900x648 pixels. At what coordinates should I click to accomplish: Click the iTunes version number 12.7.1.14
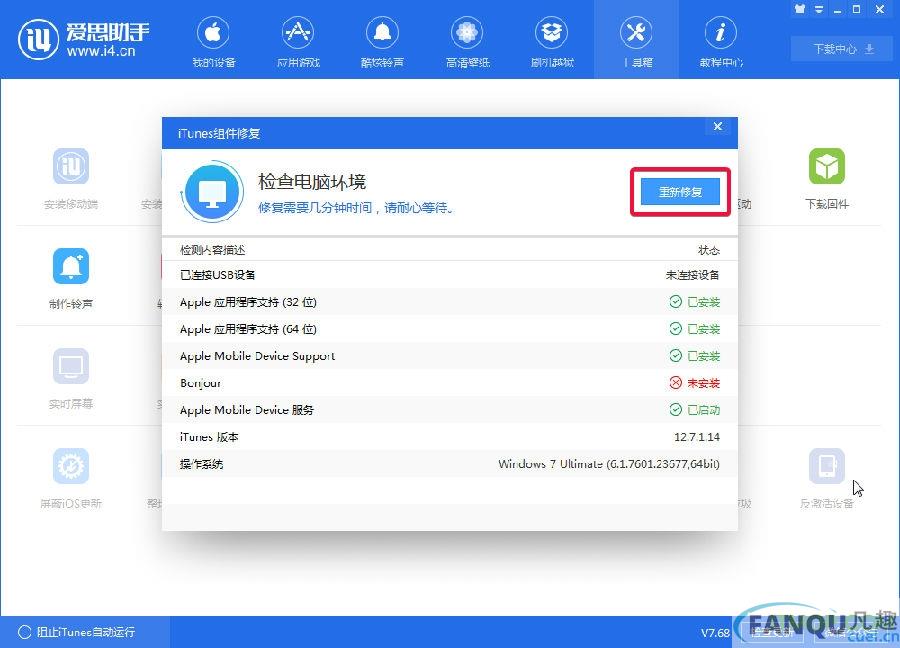[697, 437]
